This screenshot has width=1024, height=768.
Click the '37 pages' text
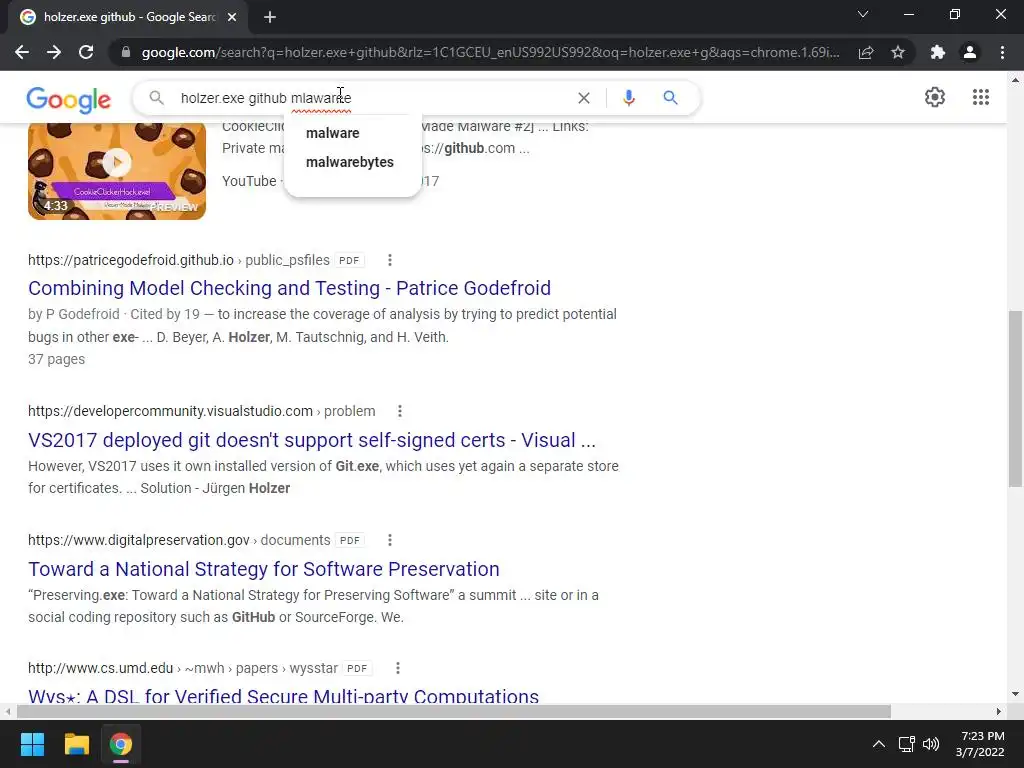[56, 359]
